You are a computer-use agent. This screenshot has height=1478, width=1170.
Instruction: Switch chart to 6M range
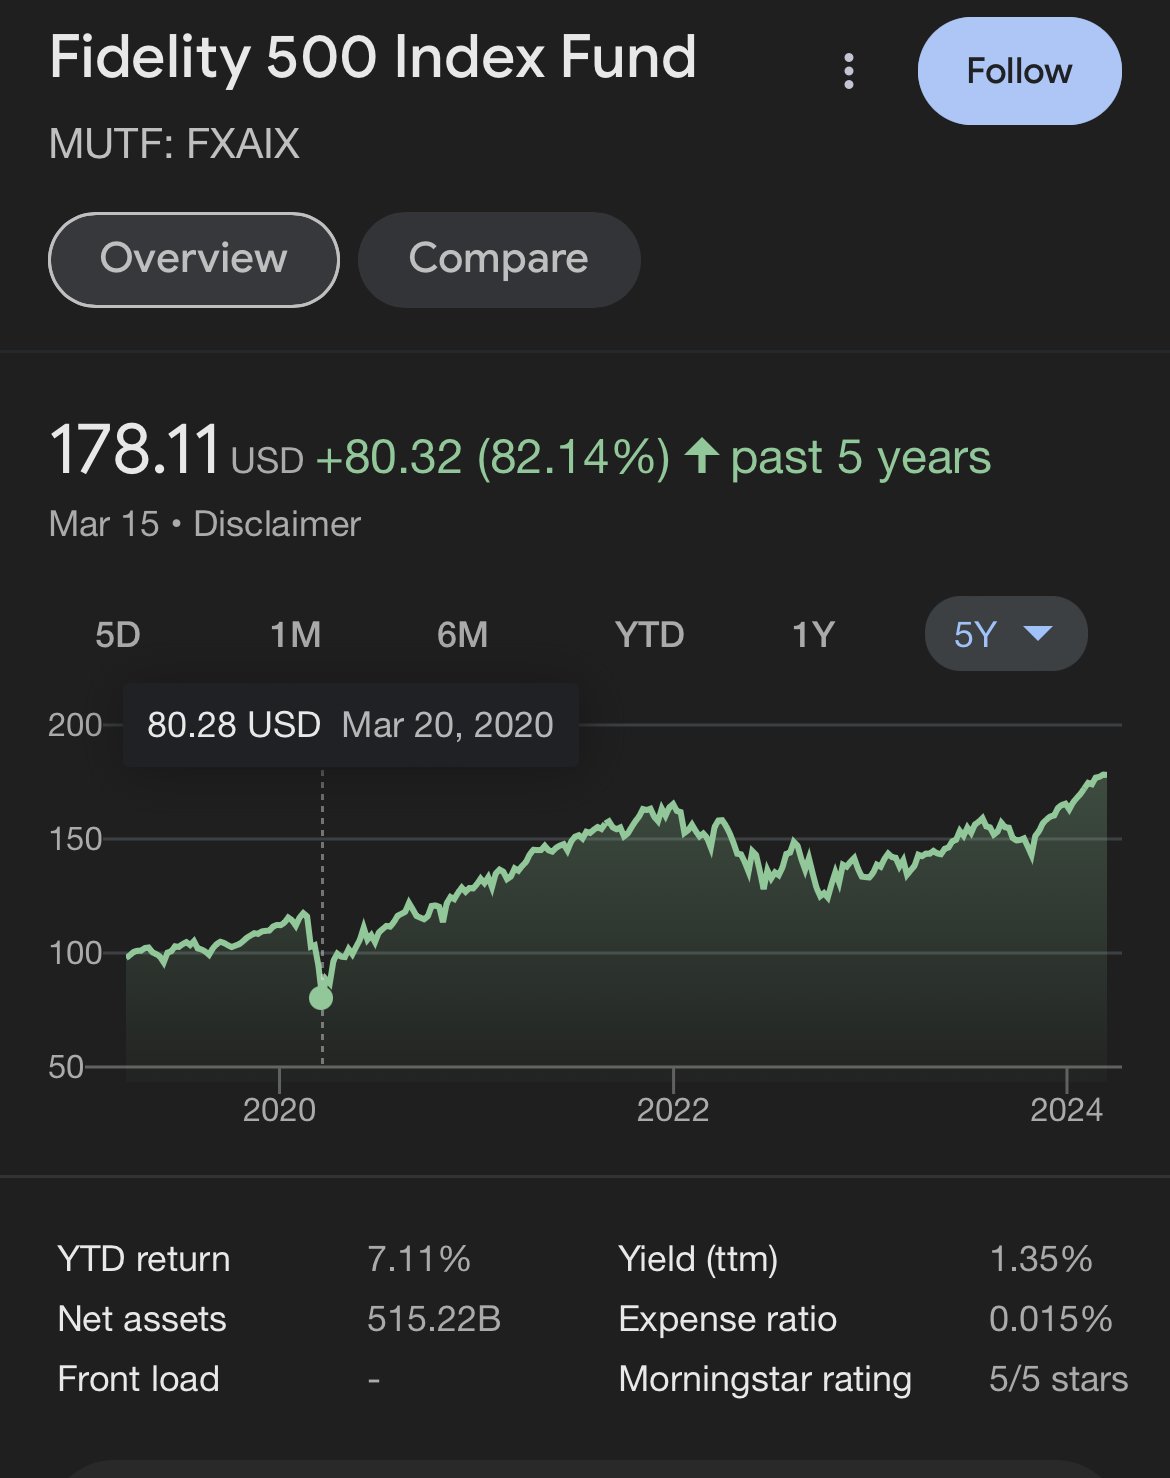[462, 635]
